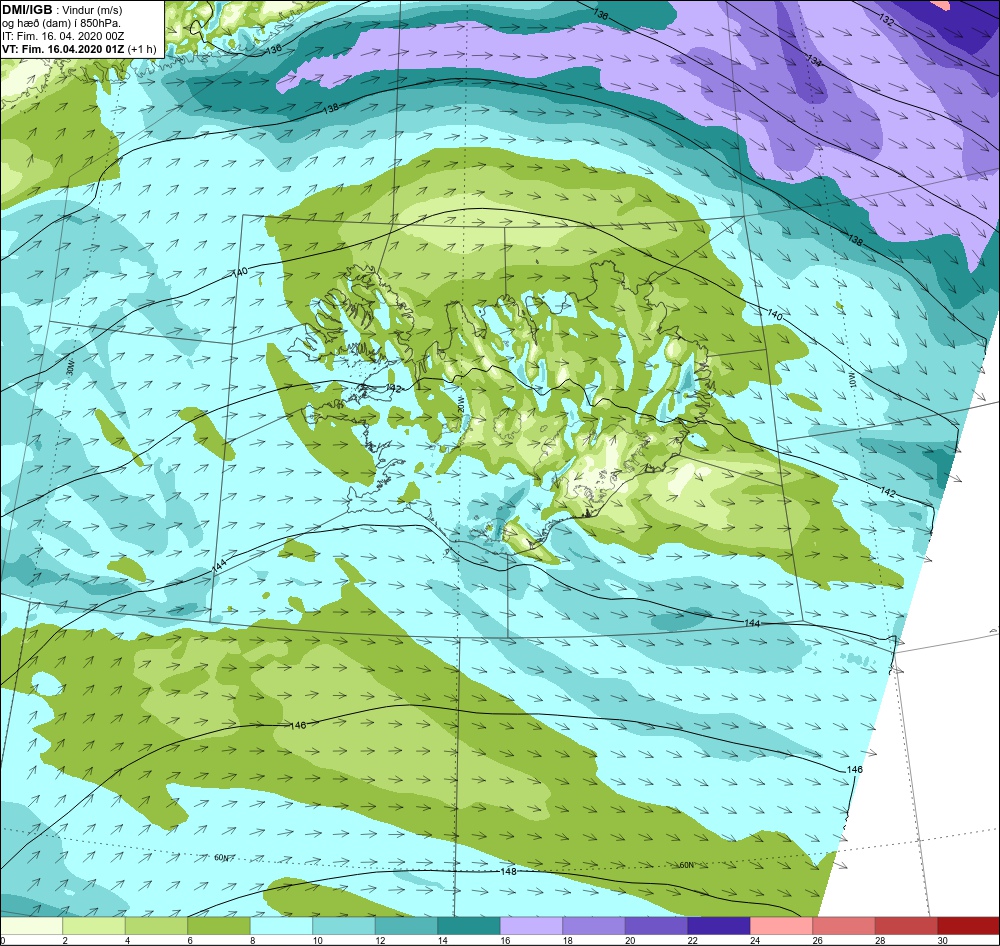
Task: Click the 'Vindur (m/s)' label
Action: [x=94, y=11]
